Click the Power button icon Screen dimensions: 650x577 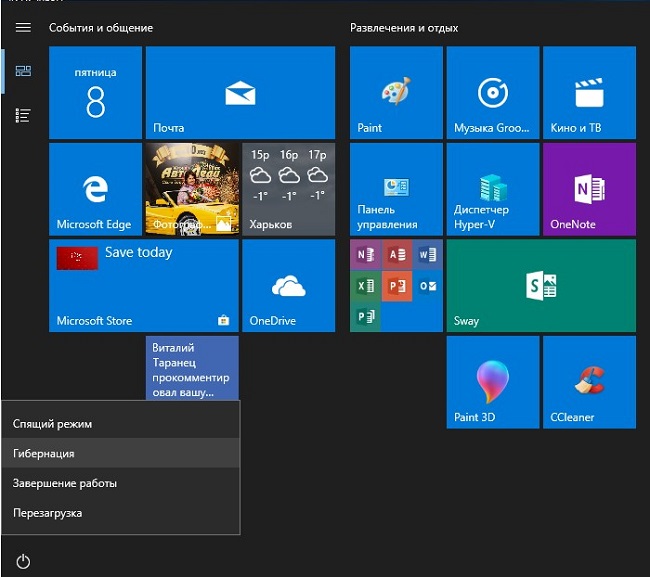(x=23, y=562)
